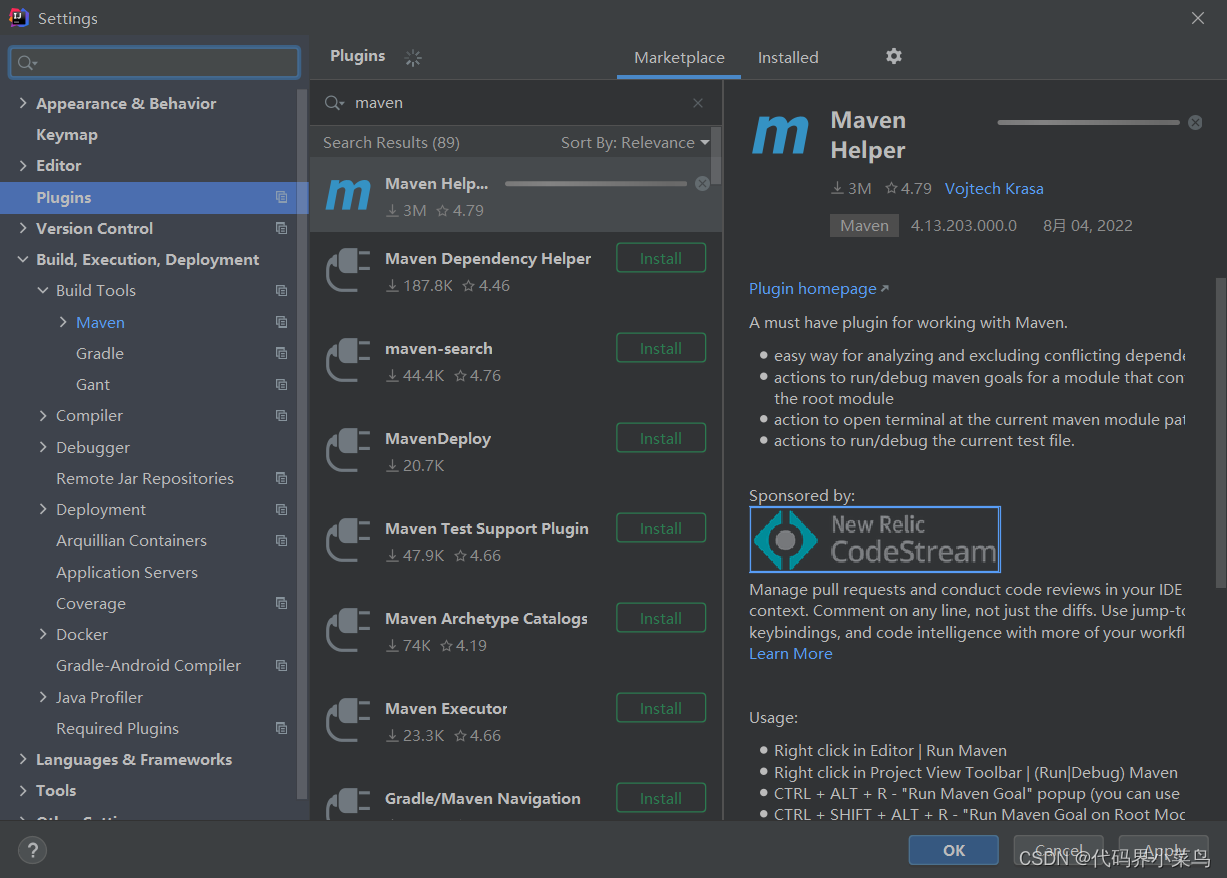Viewport: 1227px width, 878px height.
Task: Click the maven-search plugin placeholder icon
Action: (347, 360)
